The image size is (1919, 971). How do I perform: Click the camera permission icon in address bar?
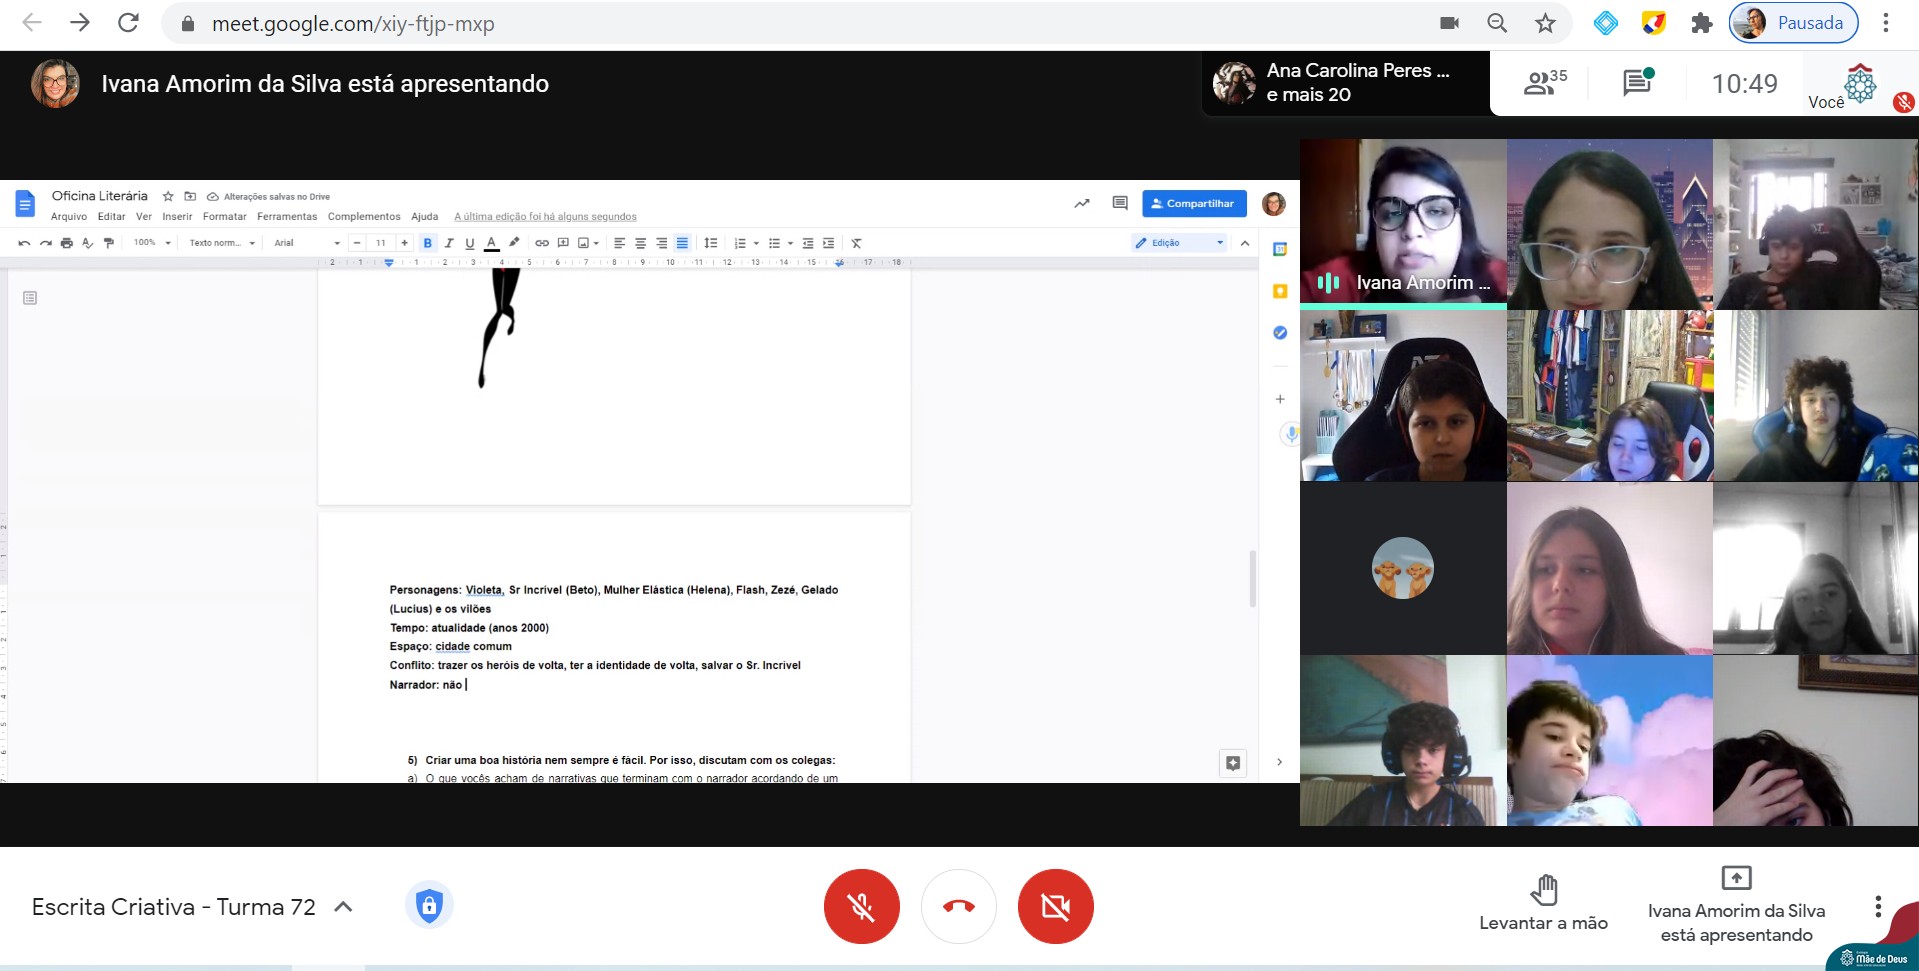pos(1449,23)
